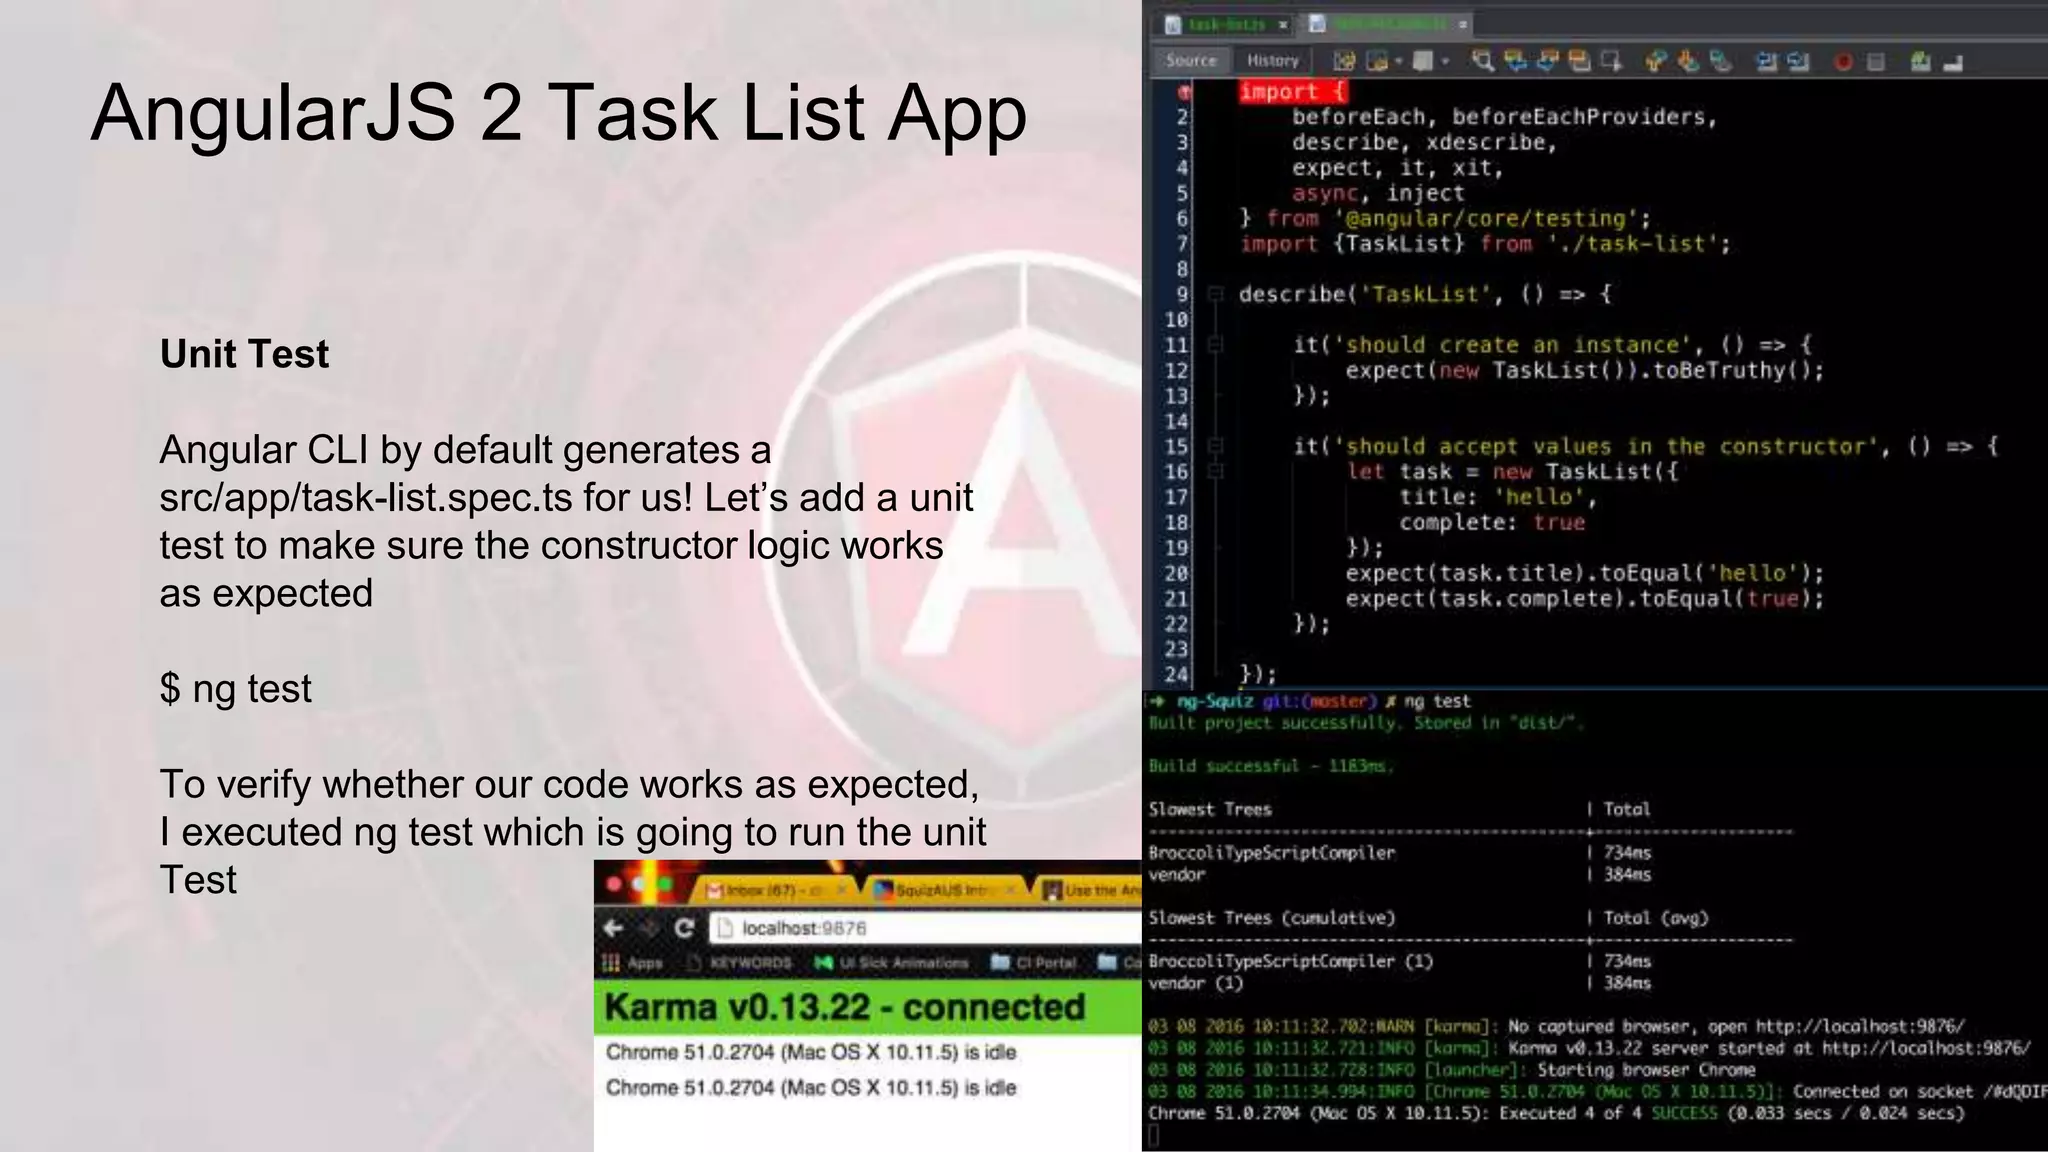The height and width of the screenshot is (1152, 2048).
Task: Click the first 'Chrome 51.0.2704 is idle' line
Action: (811, 1052)
